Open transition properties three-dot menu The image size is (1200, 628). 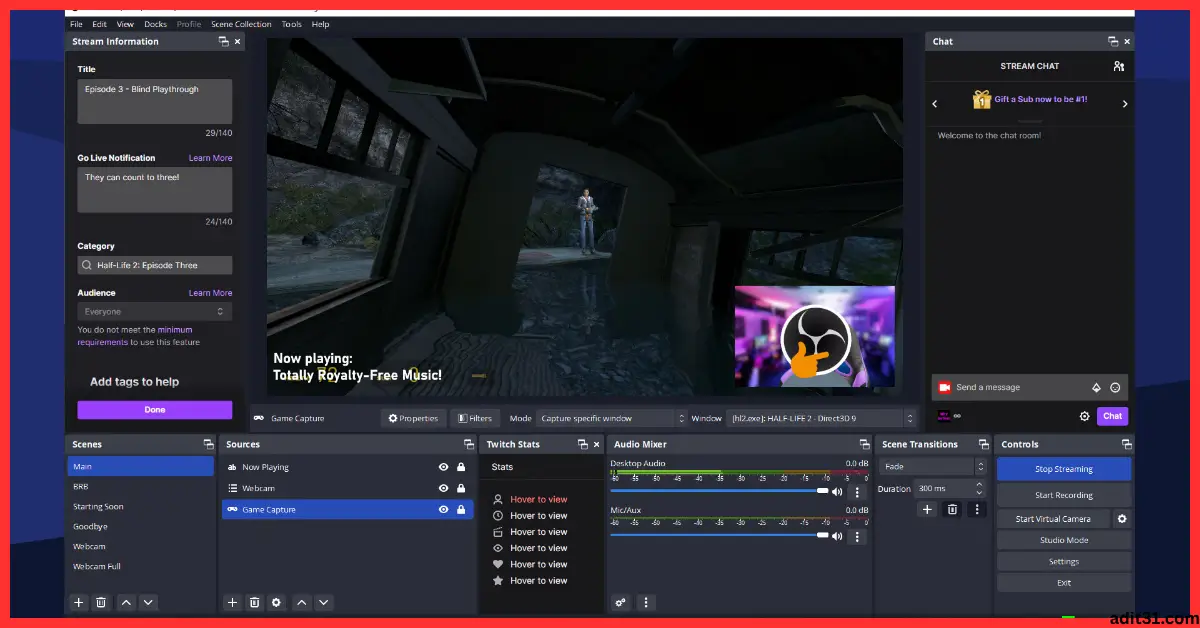point(977,509)
